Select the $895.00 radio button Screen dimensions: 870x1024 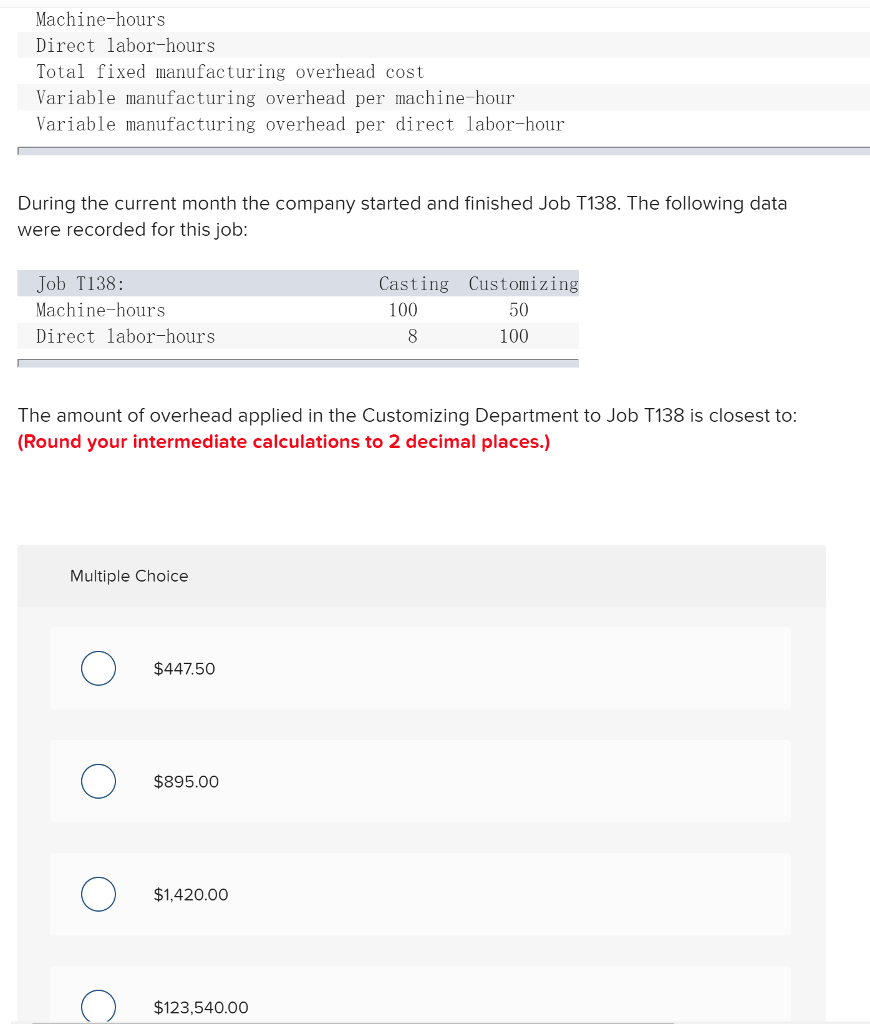tap(98, 781)
